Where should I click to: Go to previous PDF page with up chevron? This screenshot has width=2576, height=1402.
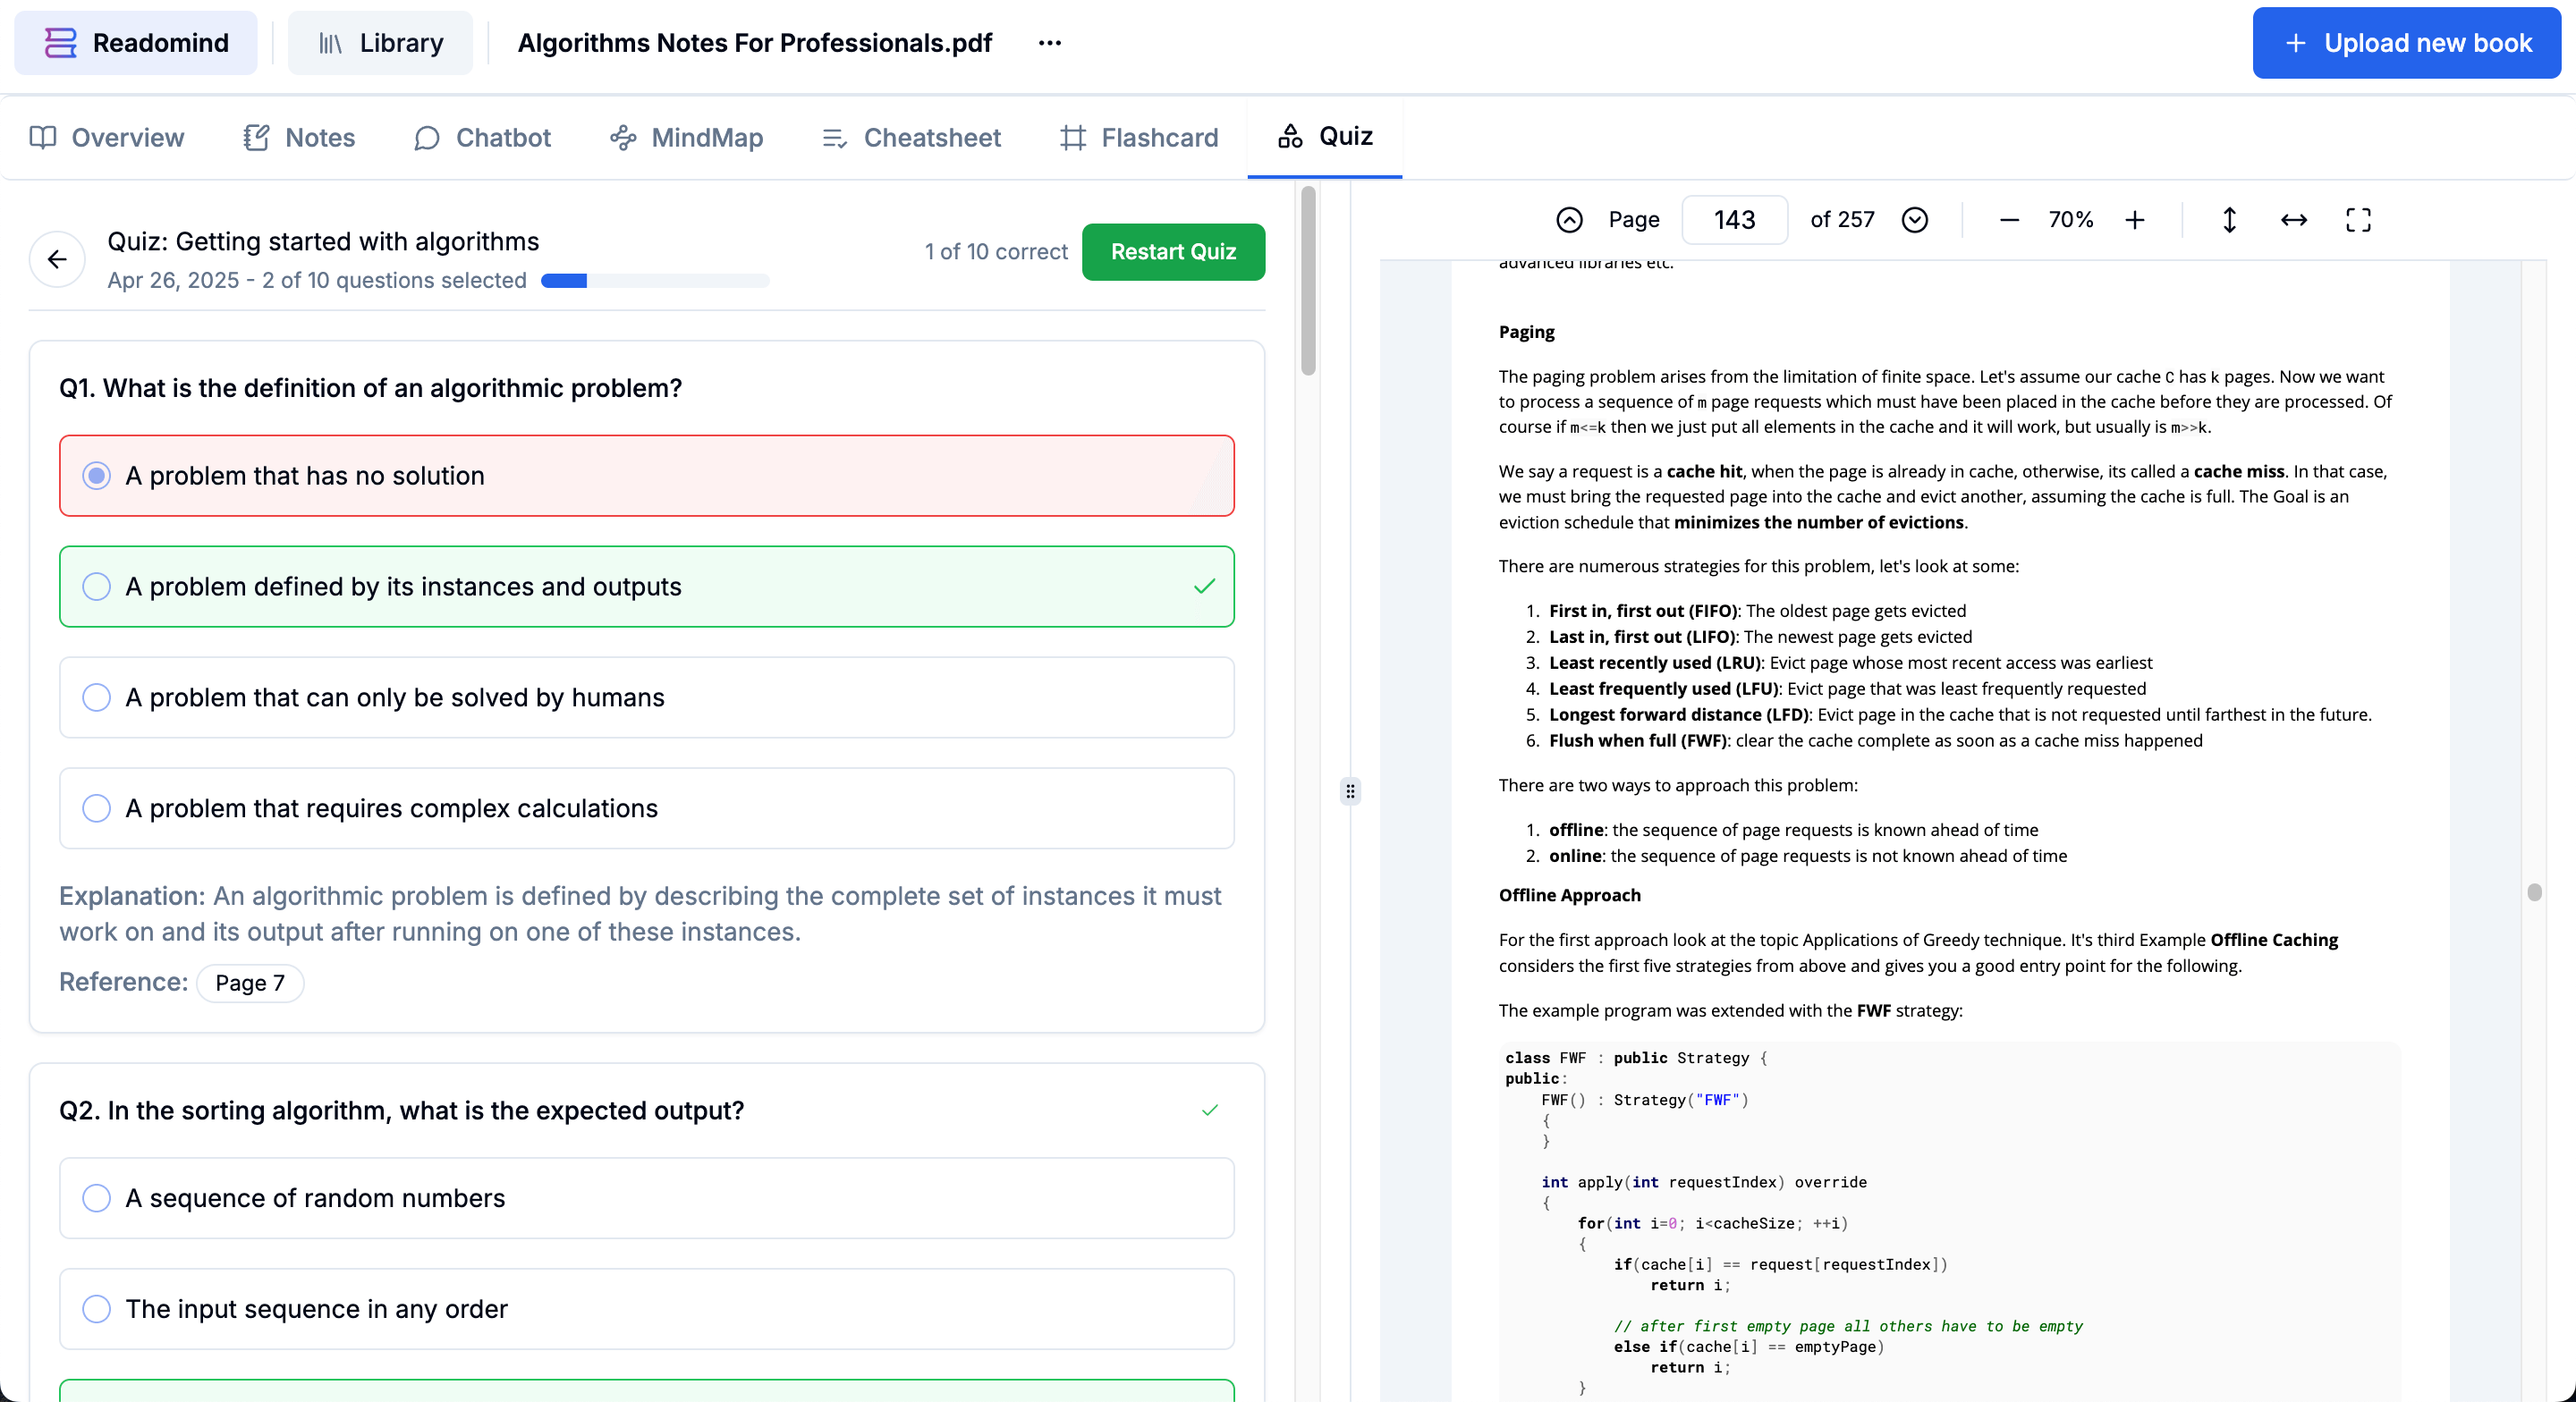[x=1569, y=220]
